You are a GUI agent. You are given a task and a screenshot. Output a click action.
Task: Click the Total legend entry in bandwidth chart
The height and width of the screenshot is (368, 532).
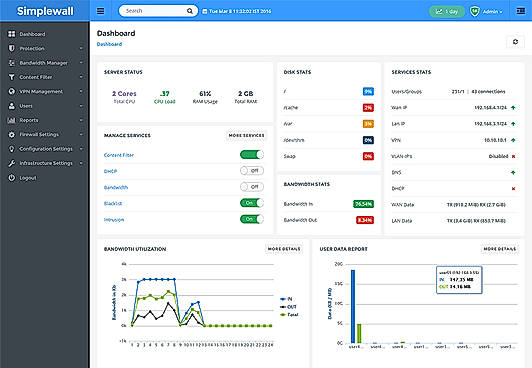click(289, 315)
